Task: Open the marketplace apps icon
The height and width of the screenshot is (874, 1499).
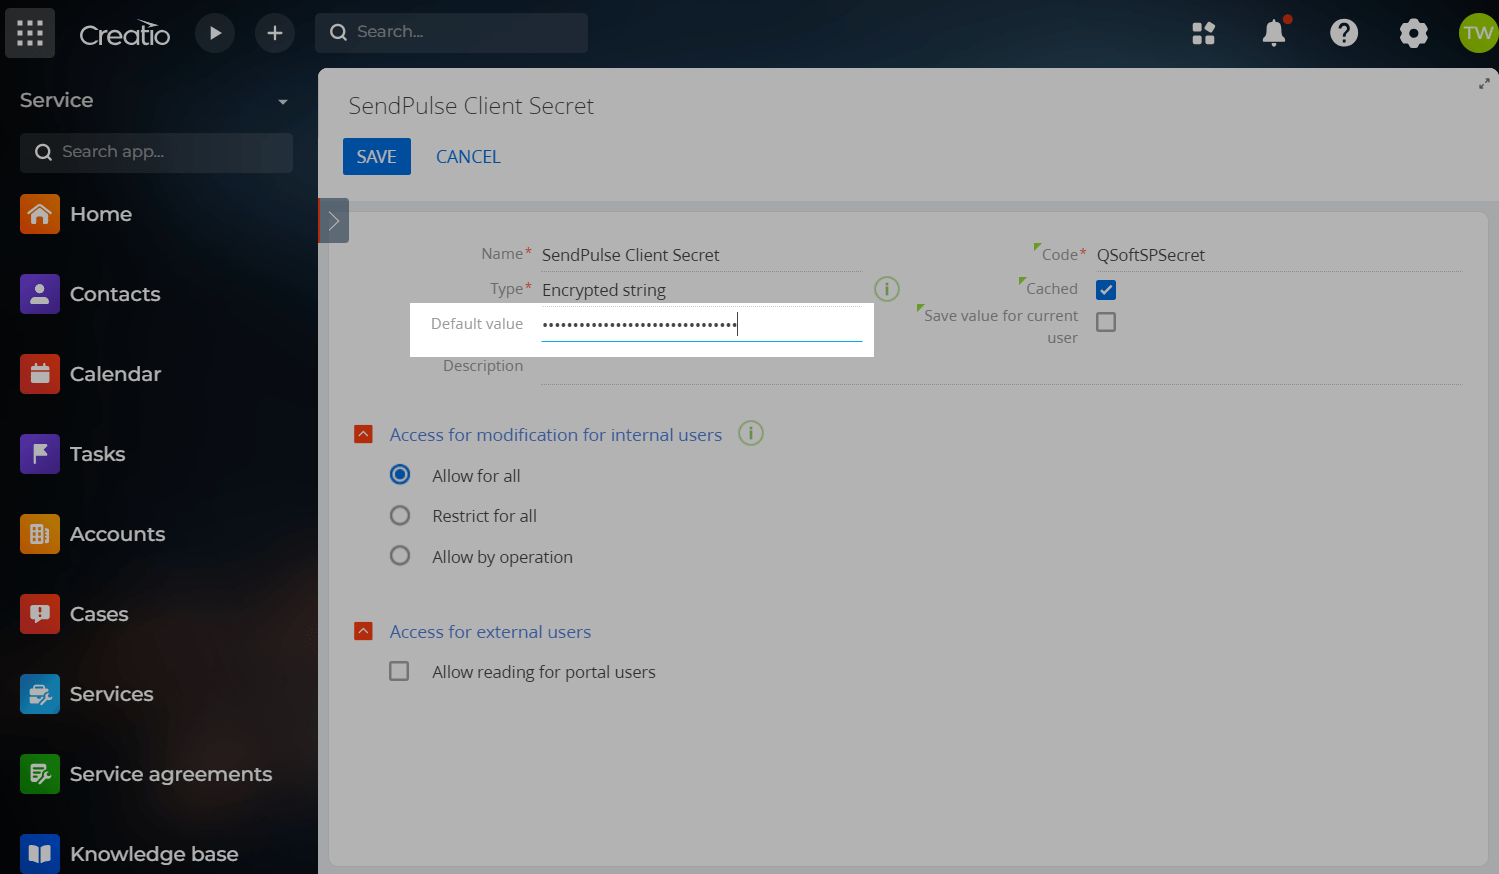Action: click(1203, 33)
